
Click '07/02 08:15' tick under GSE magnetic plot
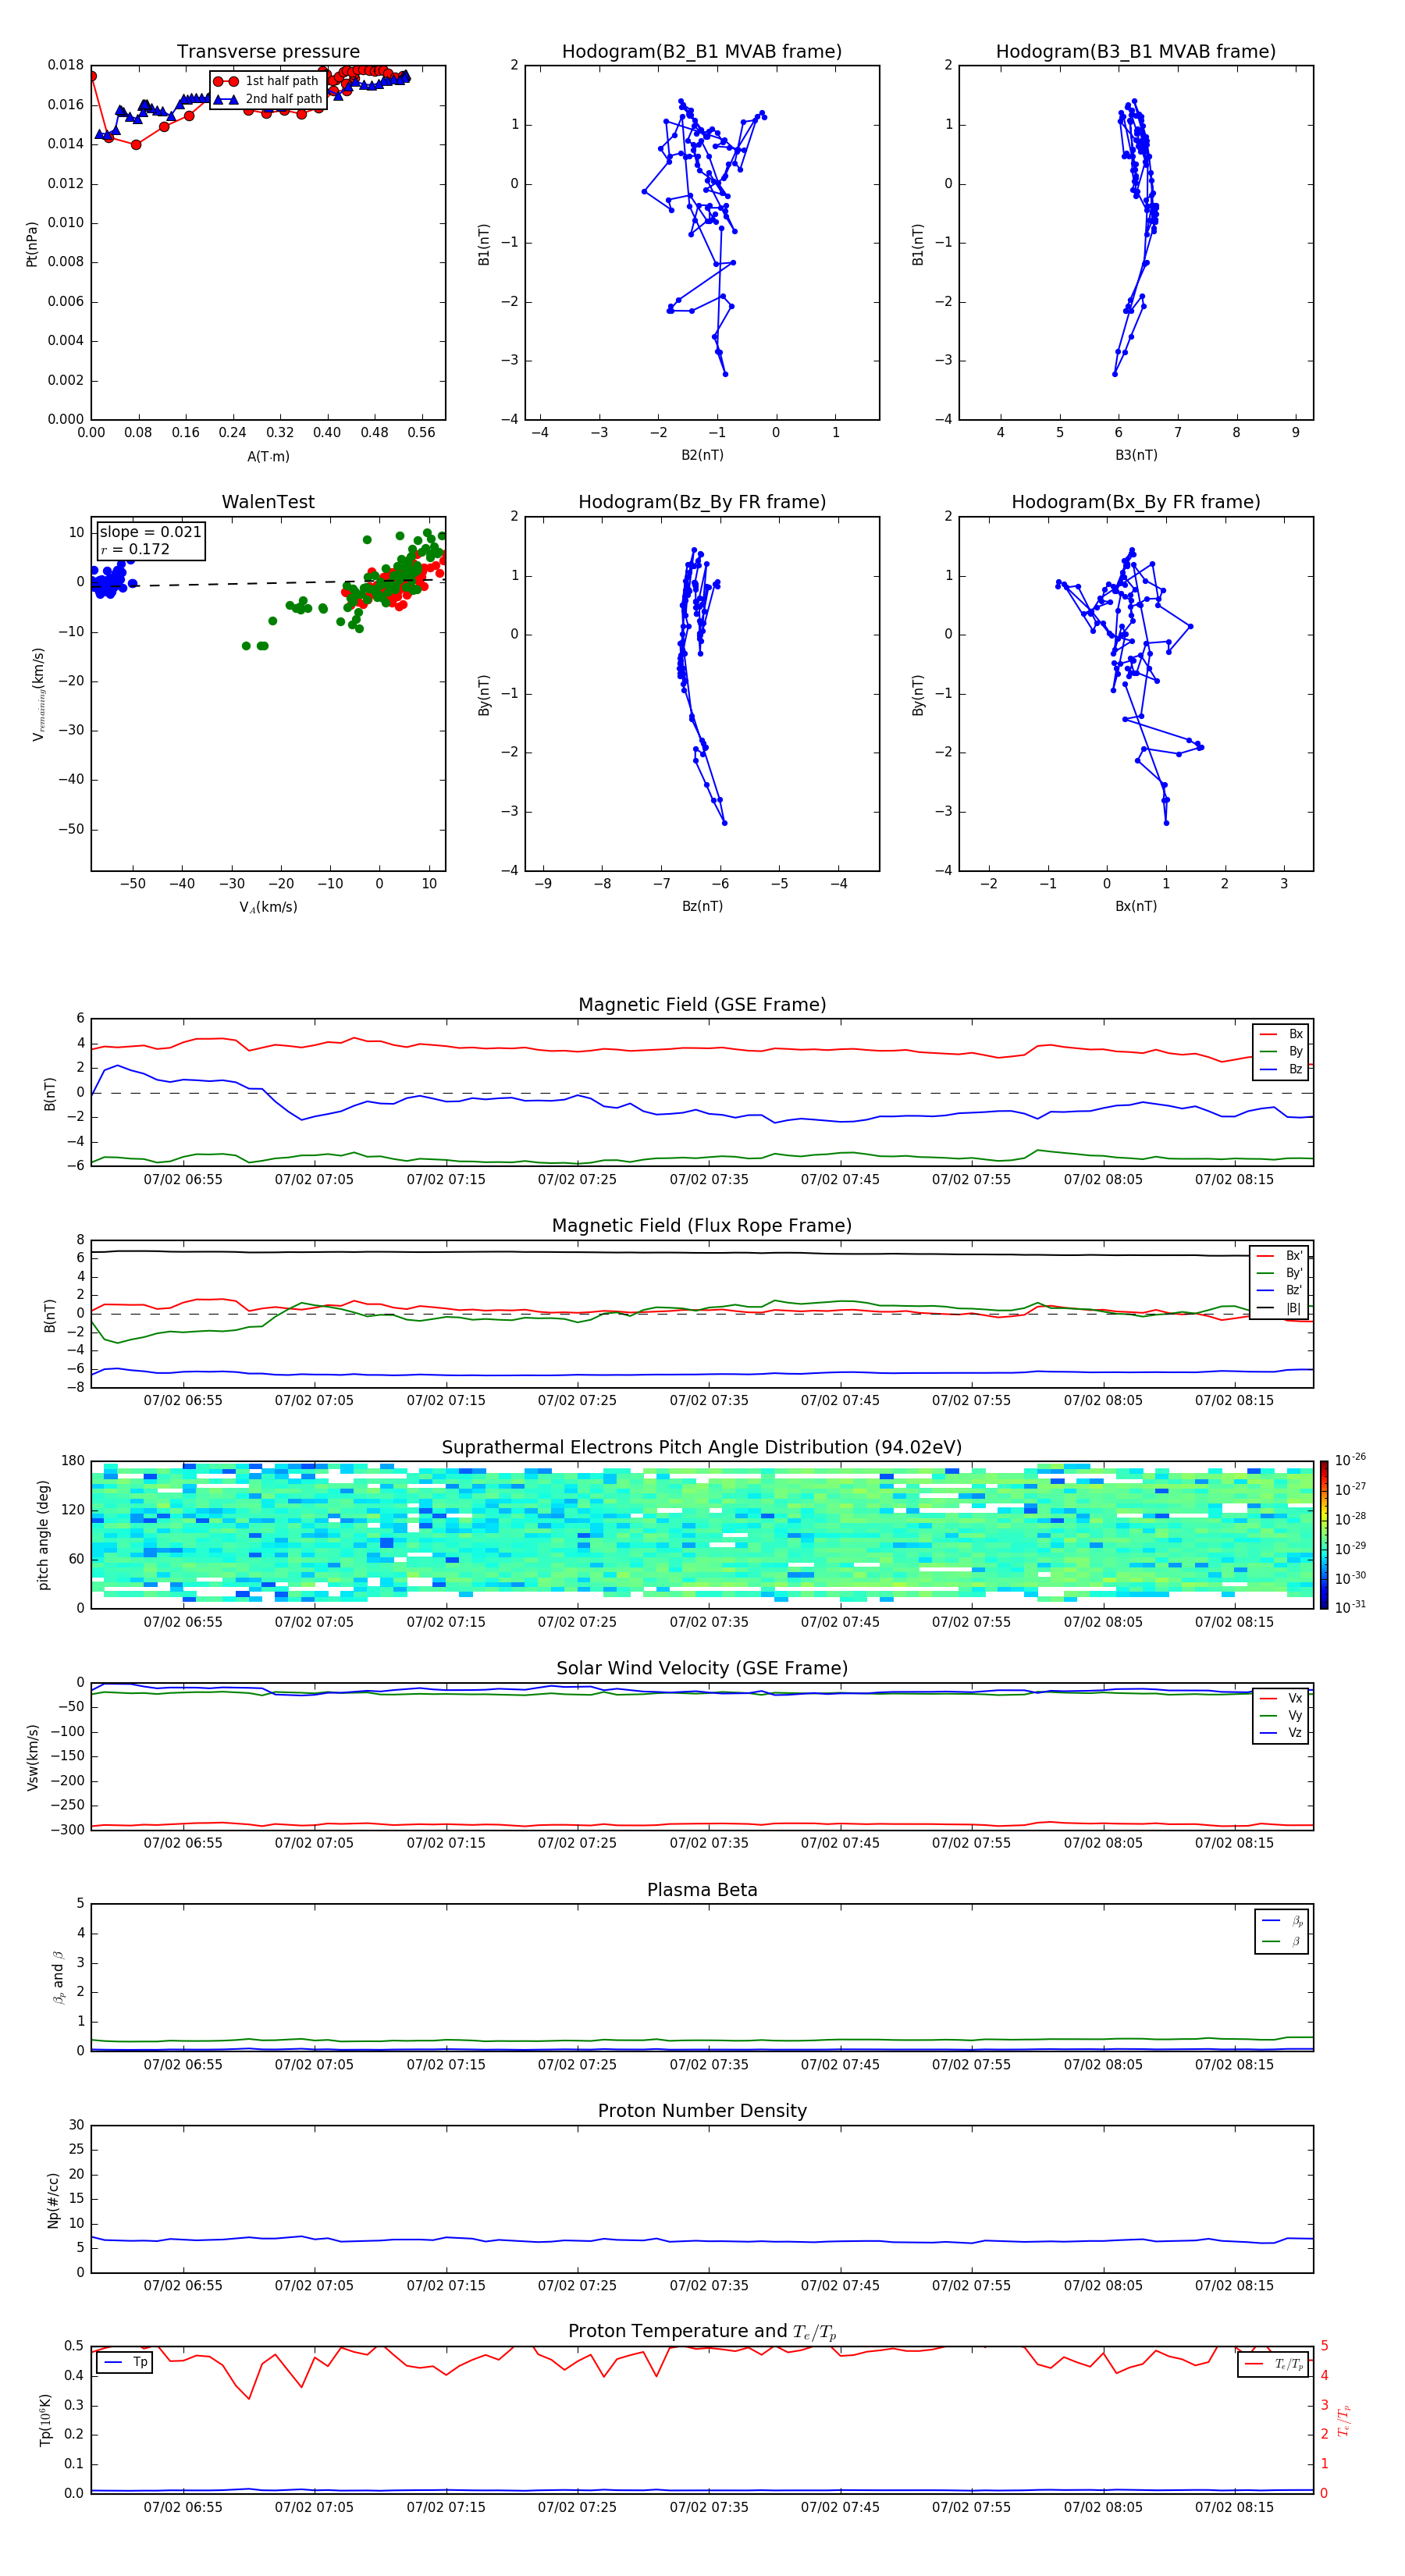1234,1181
